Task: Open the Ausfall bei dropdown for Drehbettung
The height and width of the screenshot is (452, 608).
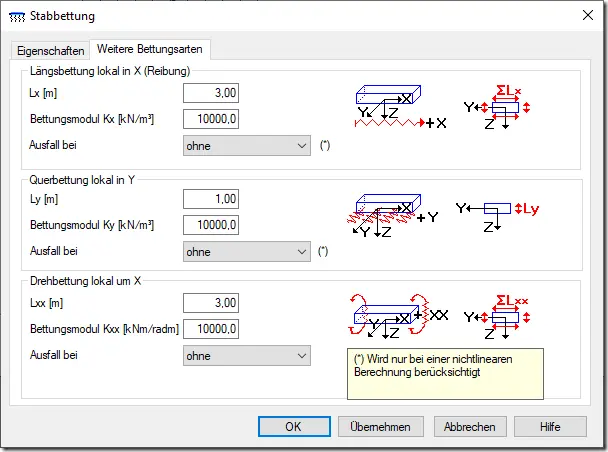Action: [x=247, y=355]
